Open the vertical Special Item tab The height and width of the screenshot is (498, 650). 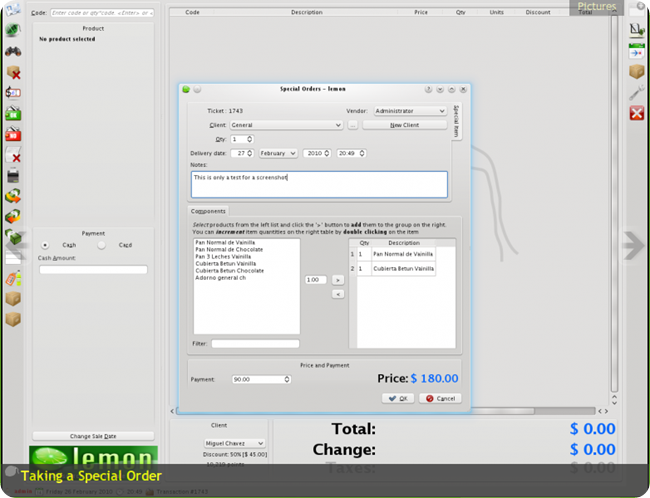(x=456, y=121)
